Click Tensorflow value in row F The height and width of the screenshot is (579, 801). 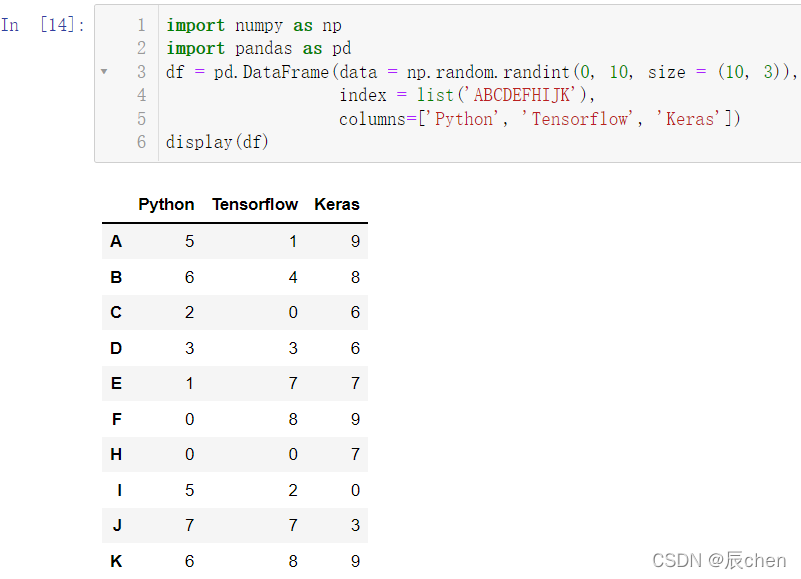click(293, 419)
